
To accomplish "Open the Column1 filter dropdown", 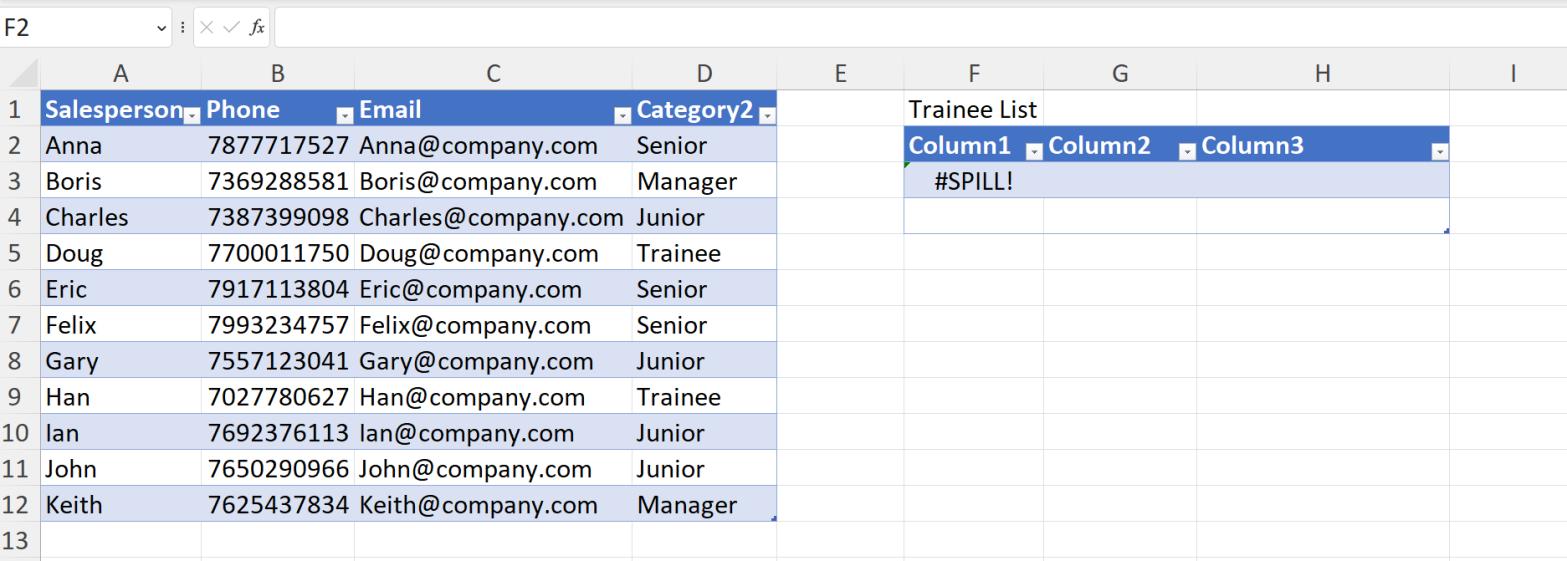I will click(1035, 152).
